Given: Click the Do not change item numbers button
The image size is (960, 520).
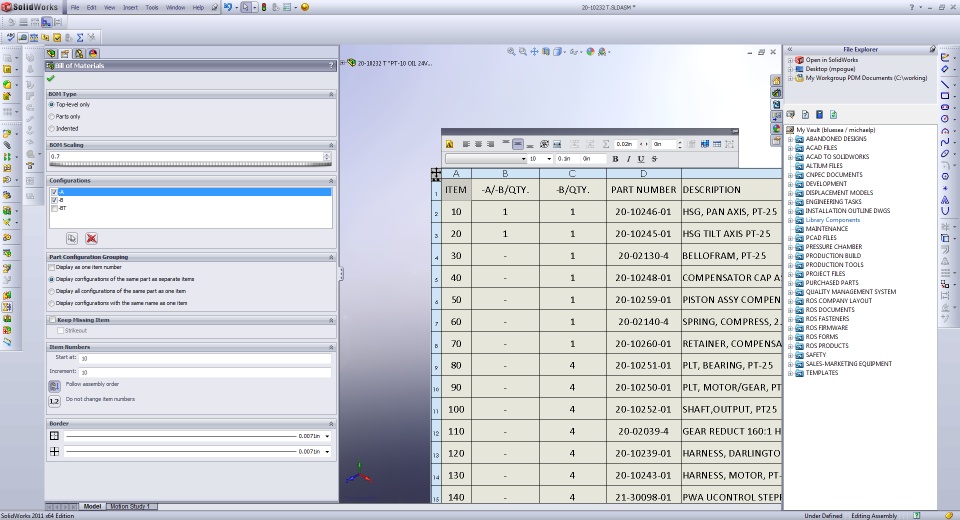Looking at the screenshot, I should point(54,401).
